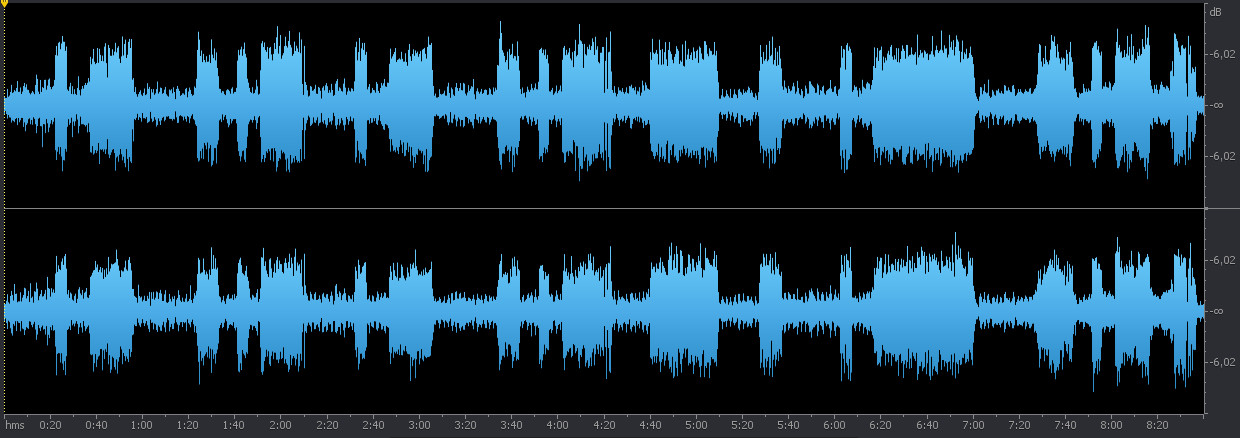The width and height of the screenshot is (1240, 438).
Task: Select the 2:40 ruler label
Action: point(373,424)
